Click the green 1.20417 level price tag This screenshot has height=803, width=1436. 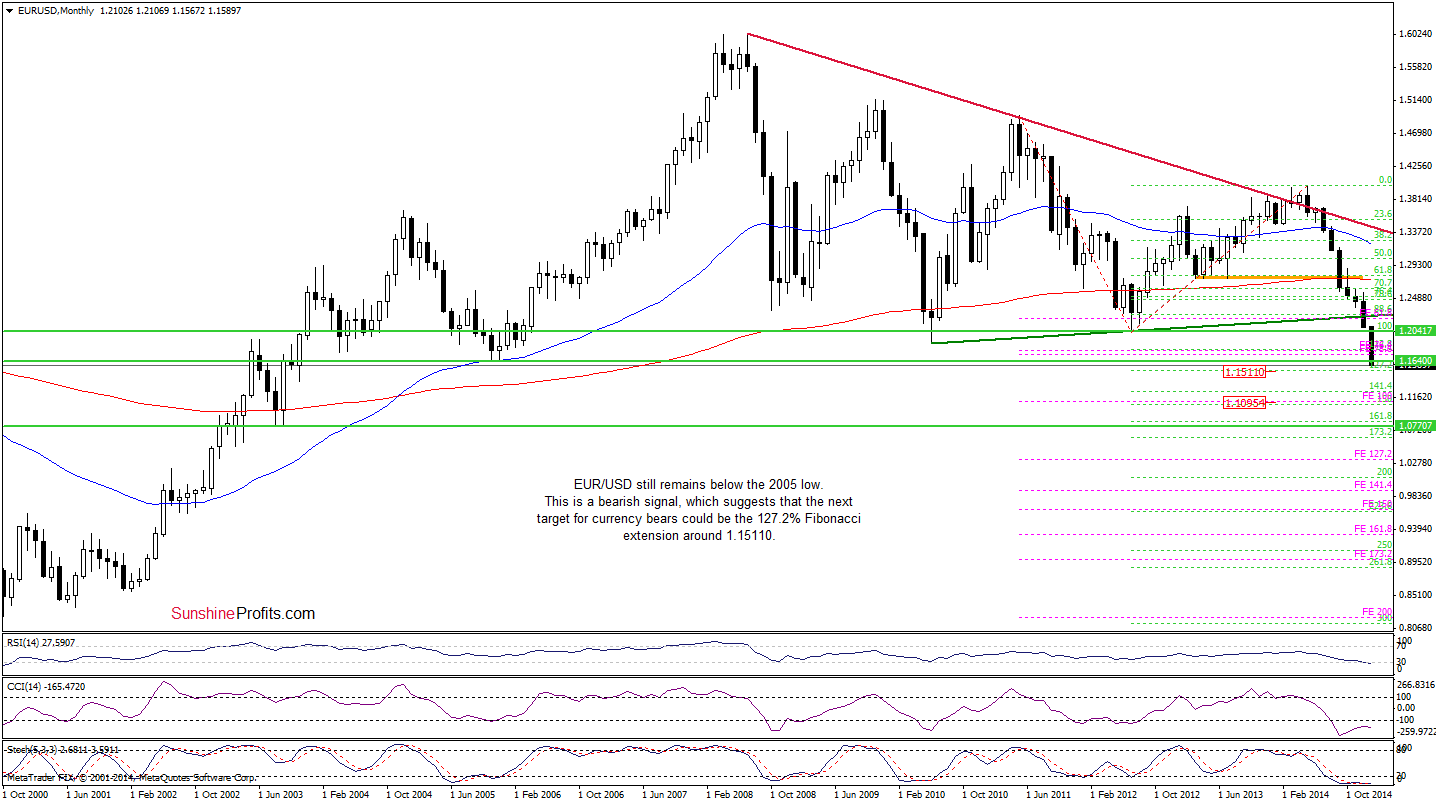tap(1415, 330)
